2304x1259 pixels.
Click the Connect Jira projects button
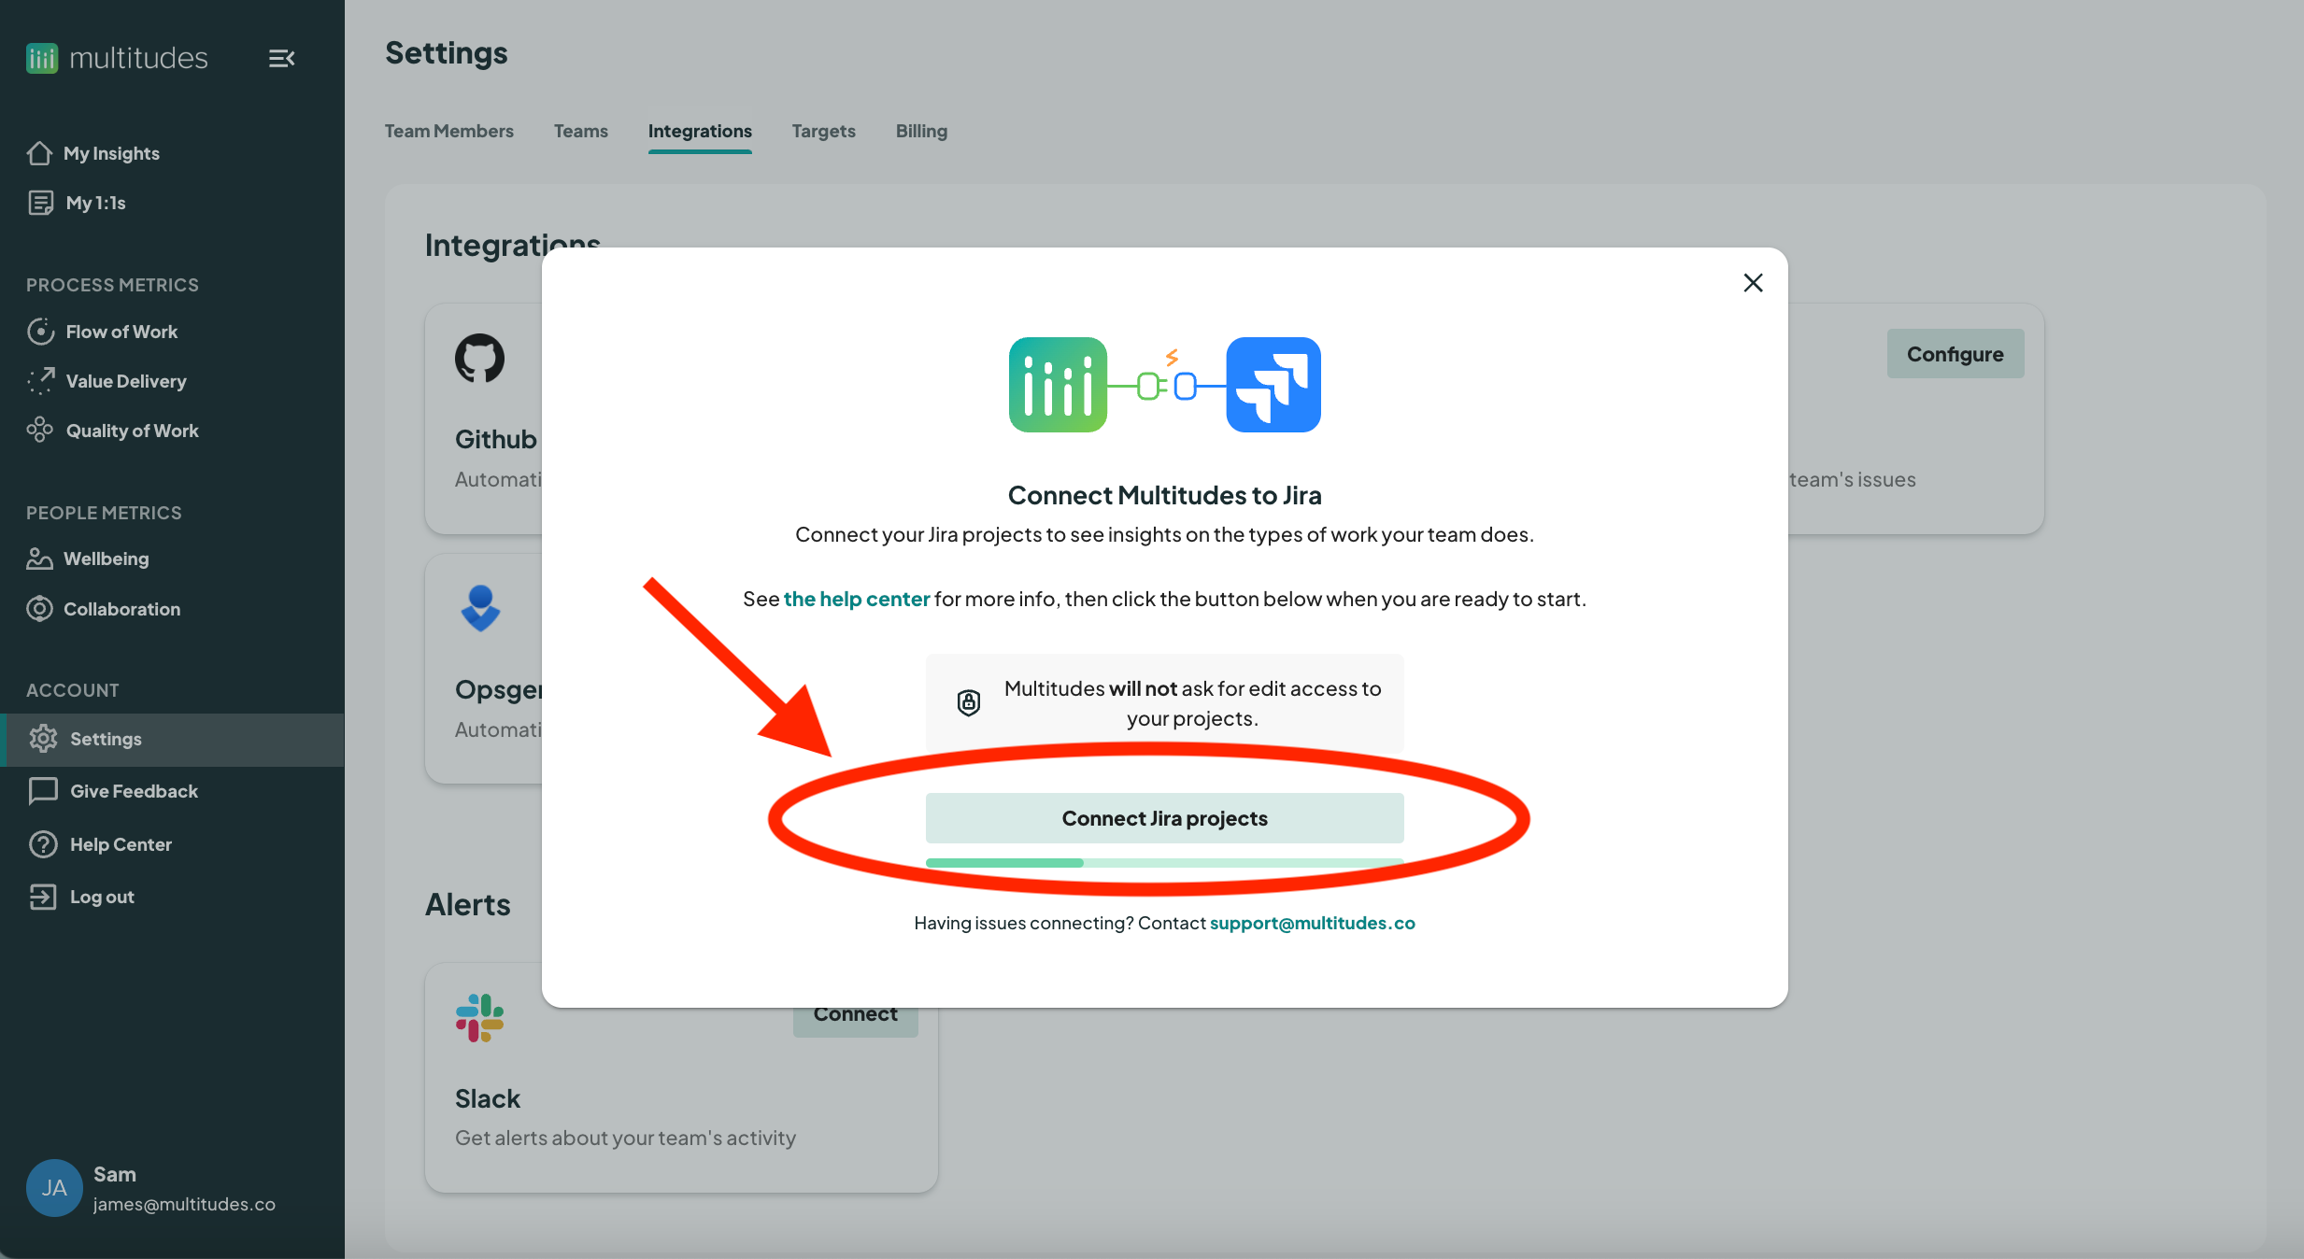point(1164,818)
